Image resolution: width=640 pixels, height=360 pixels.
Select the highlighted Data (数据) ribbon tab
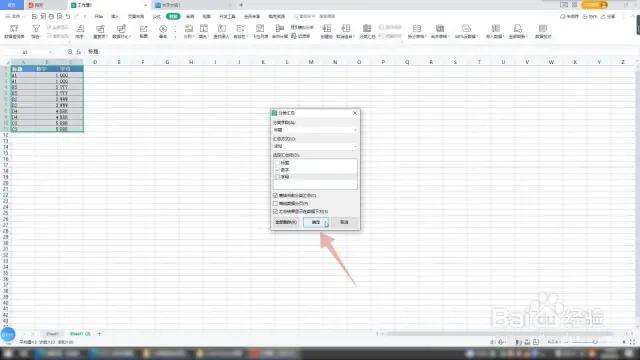click(x=173, y=16)
